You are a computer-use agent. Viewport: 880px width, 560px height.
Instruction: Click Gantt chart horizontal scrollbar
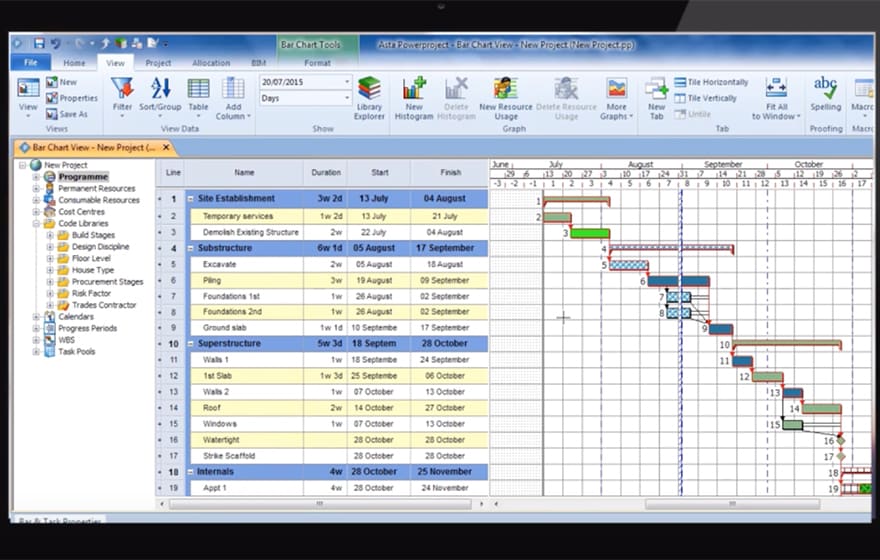click(732, 504)
